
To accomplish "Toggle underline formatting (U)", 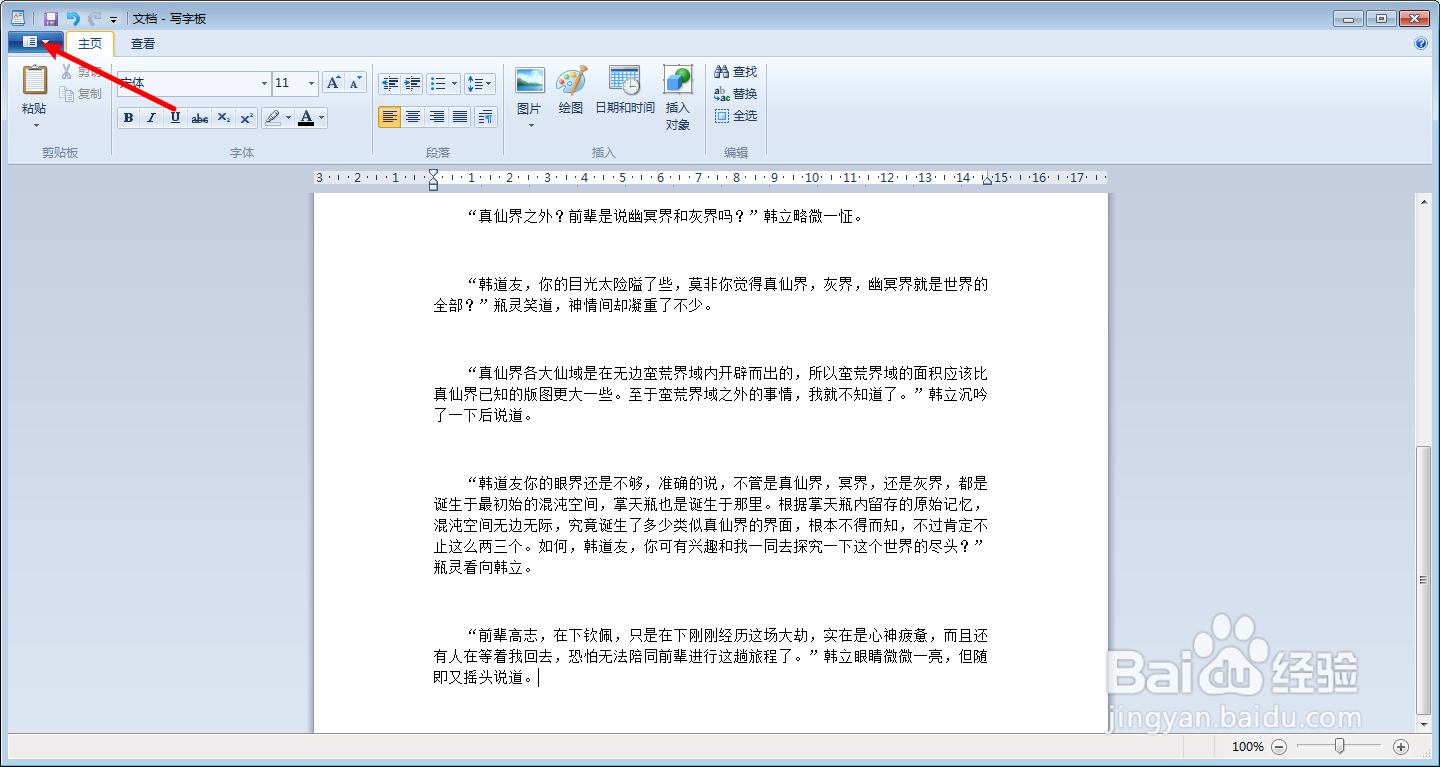I will [x=175, y=118].
